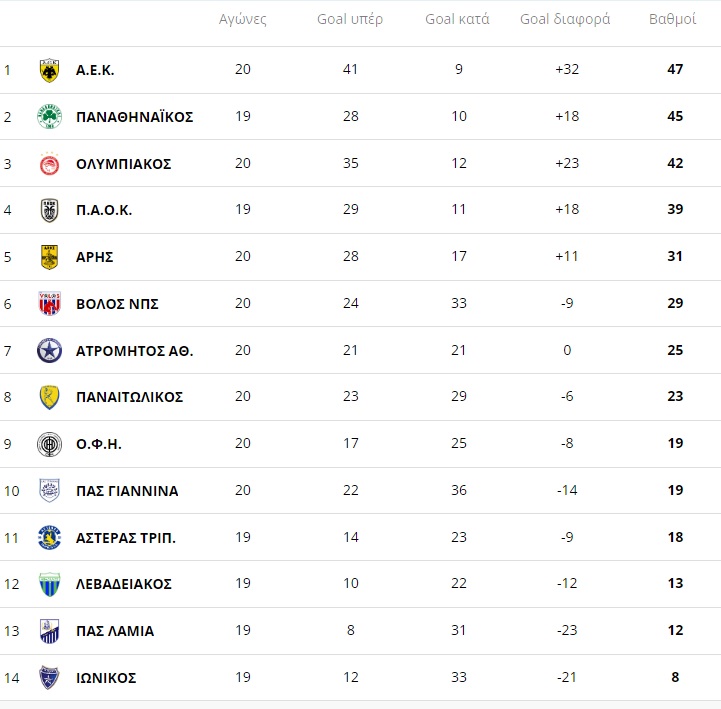The height and width of the screenshot is (709, 721).
Task: Click the A.E.K. team crest
Action: tap(49, 70)
